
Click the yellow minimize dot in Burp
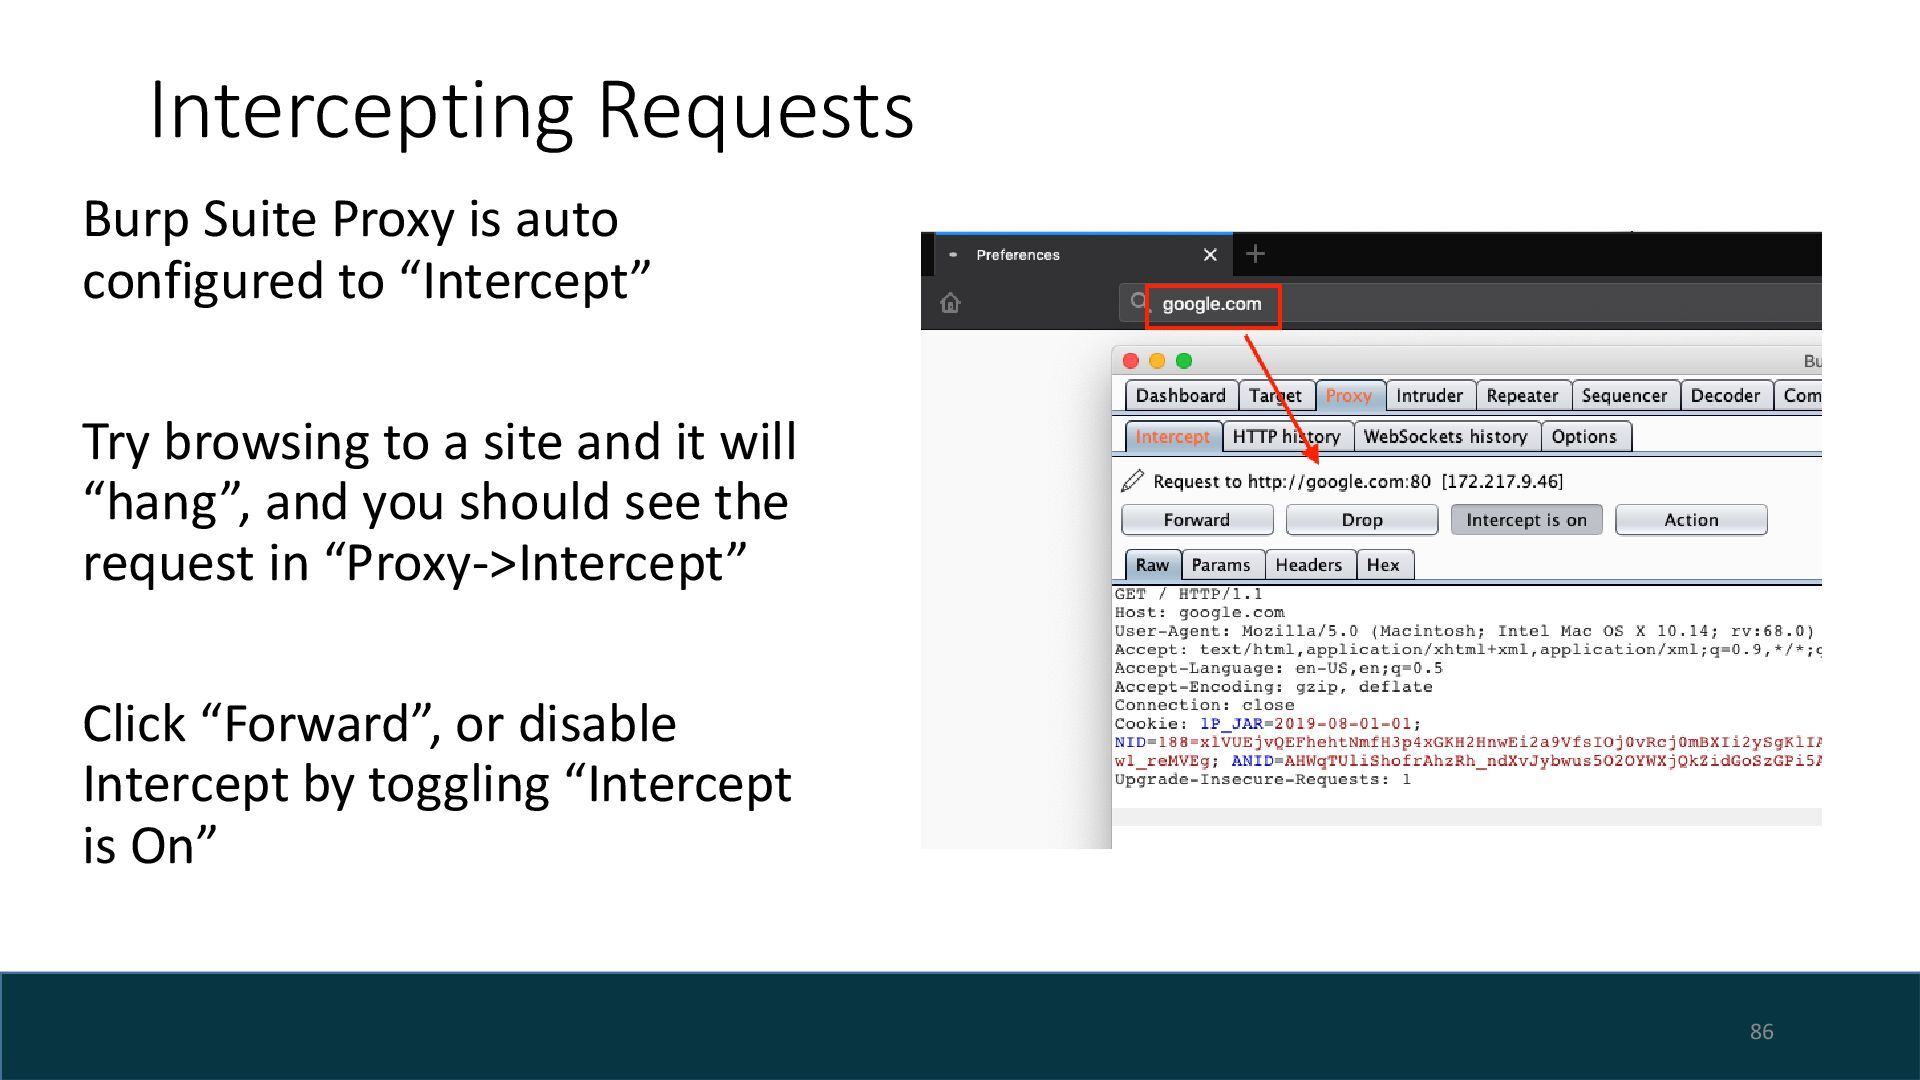point(1157,361)
